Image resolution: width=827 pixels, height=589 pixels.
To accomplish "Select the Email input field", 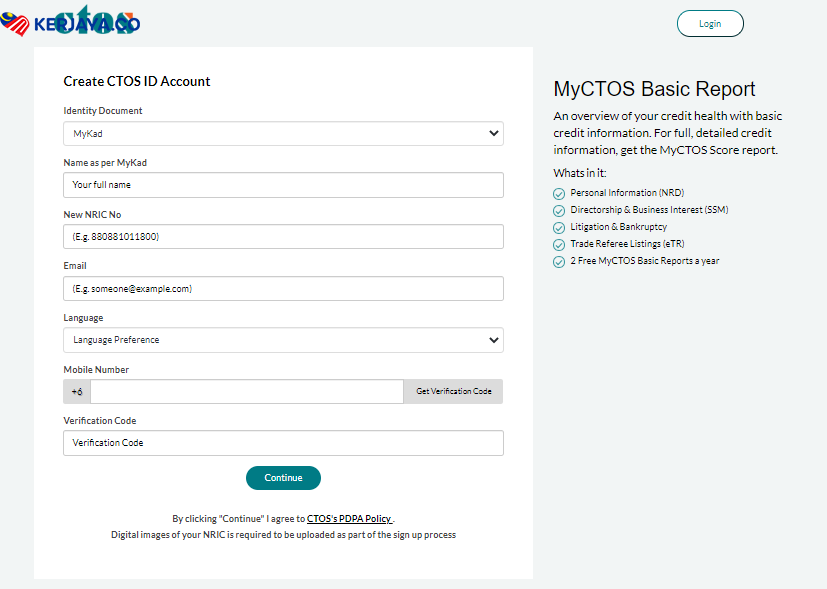I will tap(283, 289).
